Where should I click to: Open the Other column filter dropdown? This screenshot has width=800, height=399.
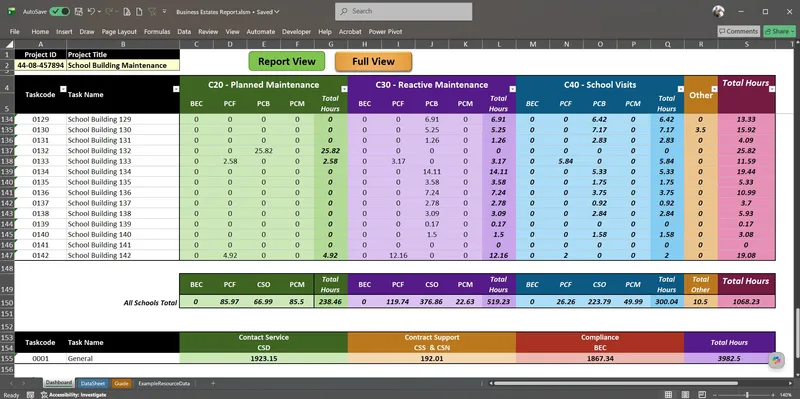pos(714,89)
